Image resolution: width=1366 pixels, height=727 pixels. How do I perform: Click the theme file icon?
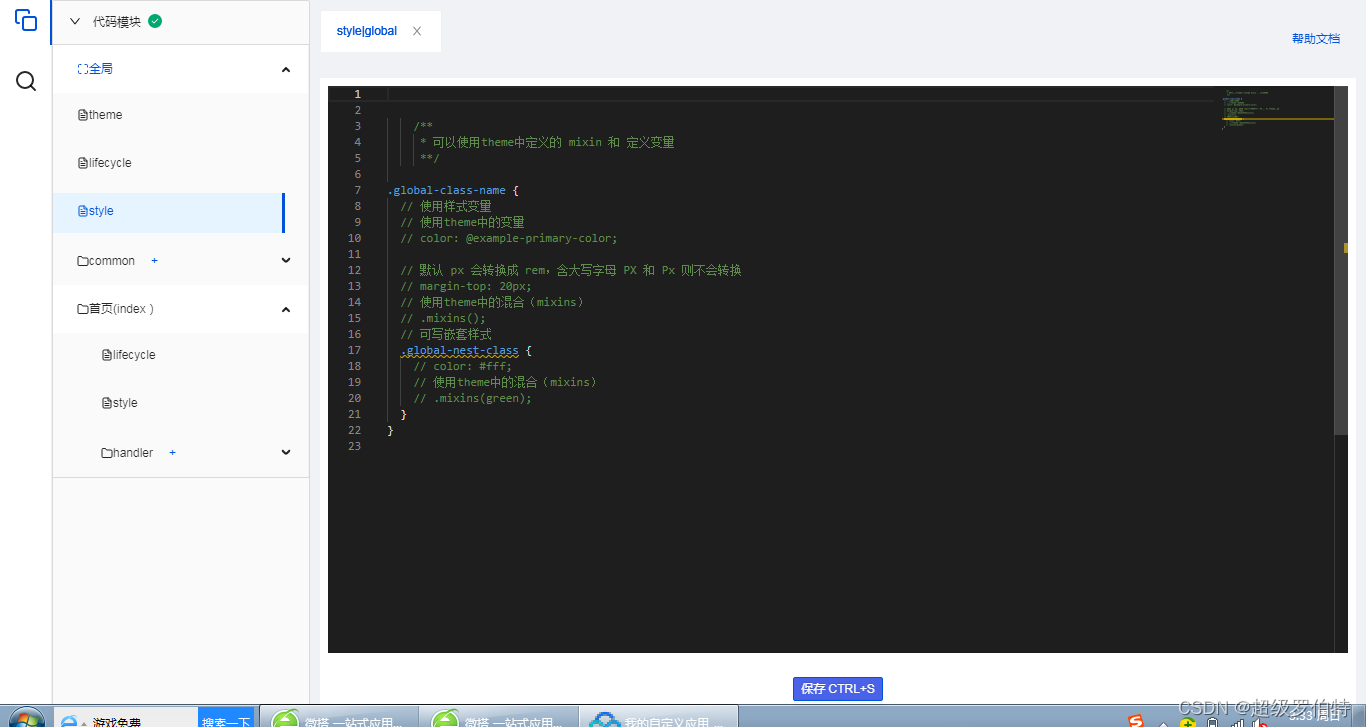83,115
